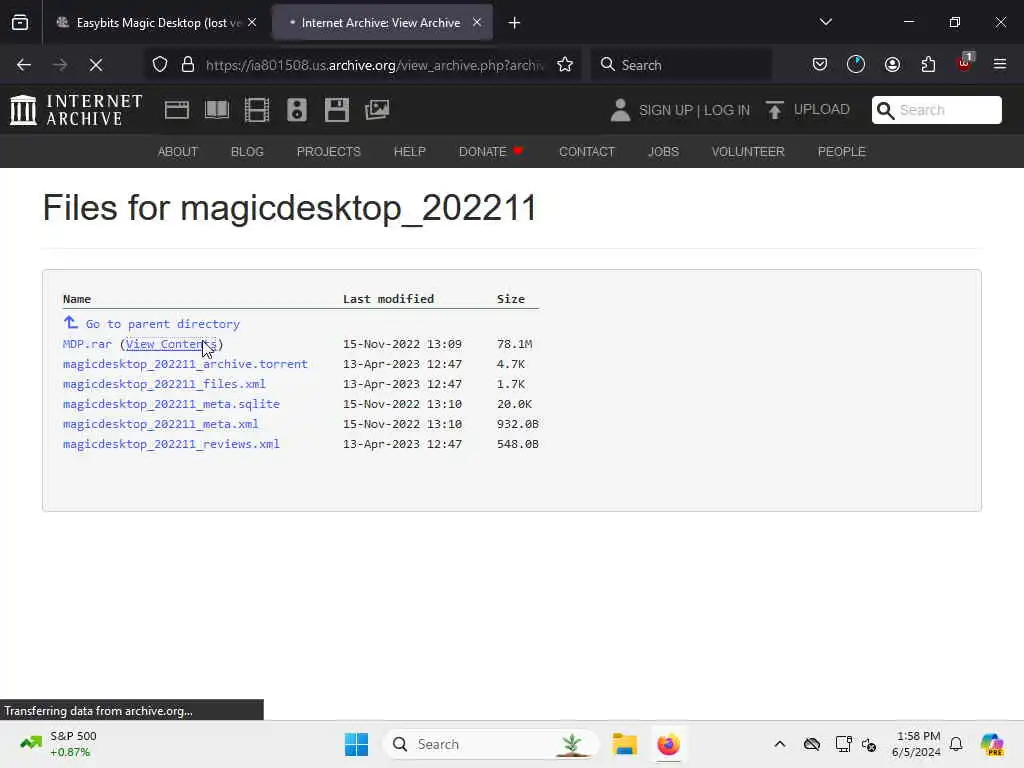Open magicdesktop_202211_reviews.xml
Viewport: 1024px width, 768px height.
[171, 444]
